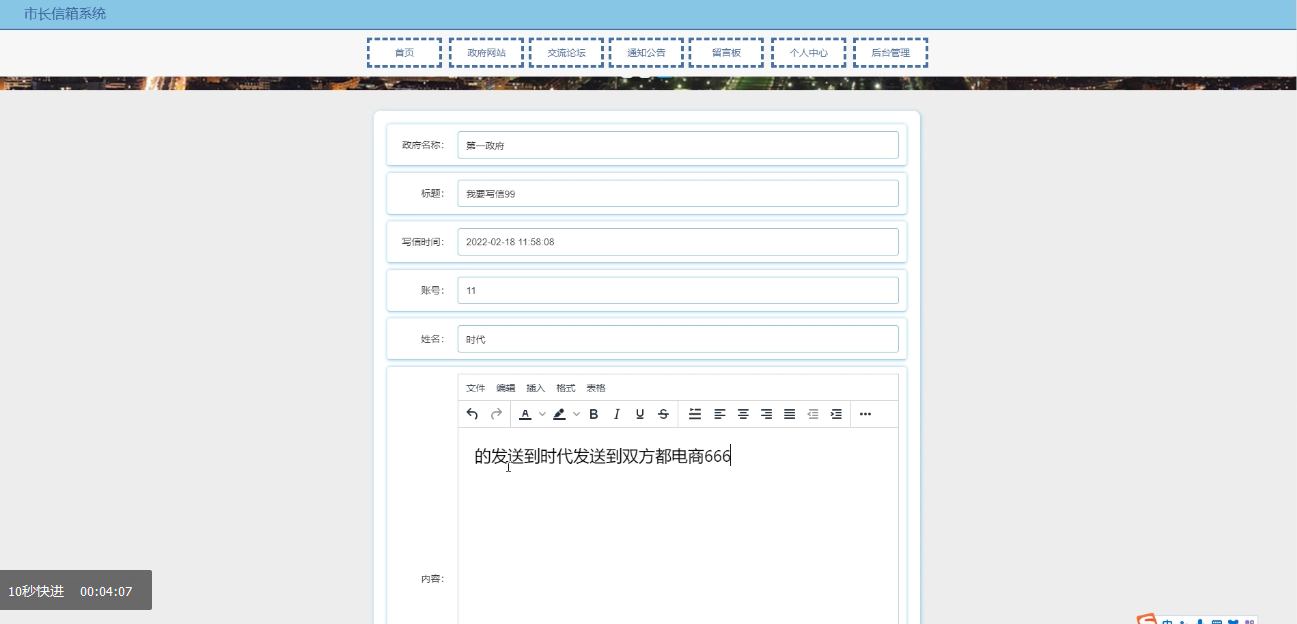1297x624 pixels.
Task: Apply strikethrough formatting in the editor
Action: (662, 413)
